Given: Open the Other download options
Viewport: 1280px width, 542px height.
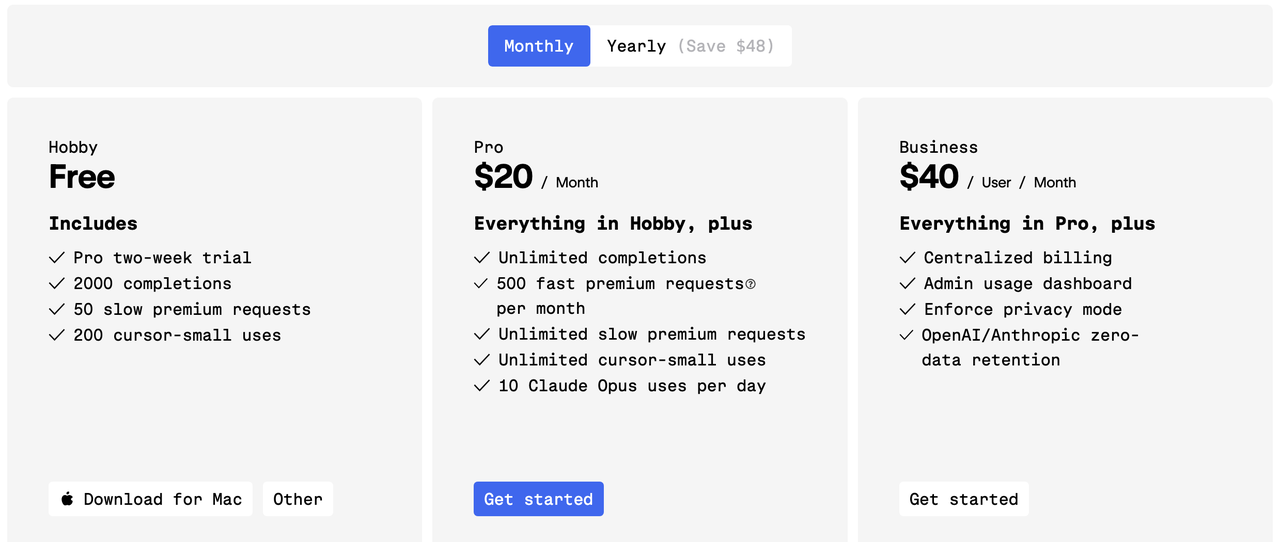Looking at the screenshot, I should 298,499.
